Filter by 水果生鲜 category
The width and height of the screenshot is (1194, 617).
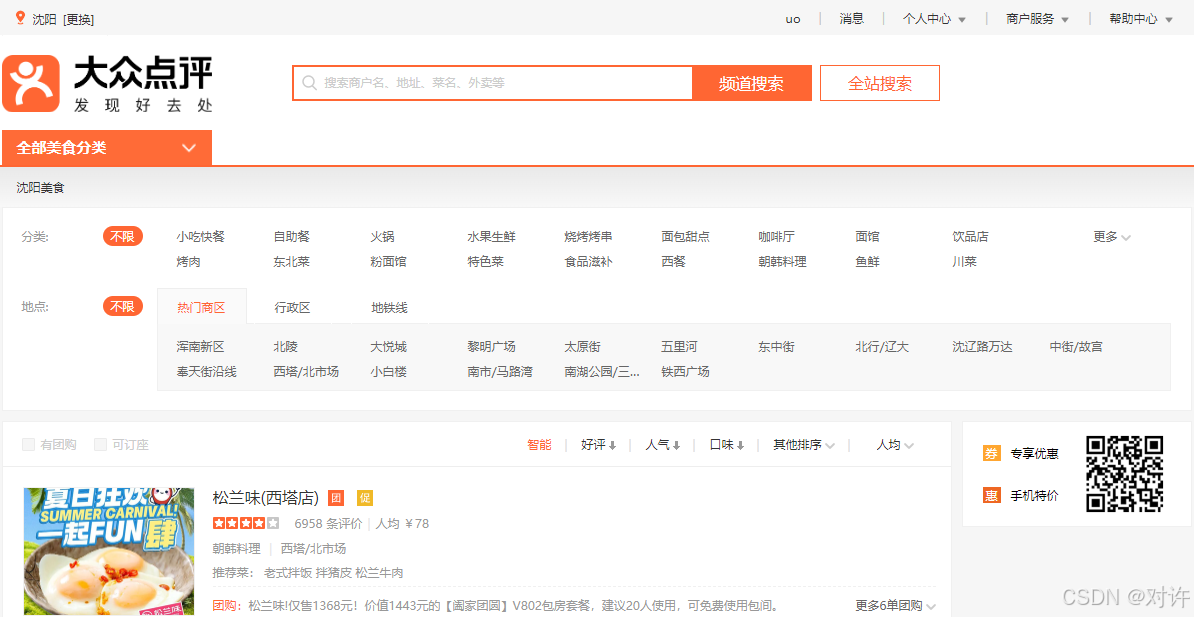(491, 237)
